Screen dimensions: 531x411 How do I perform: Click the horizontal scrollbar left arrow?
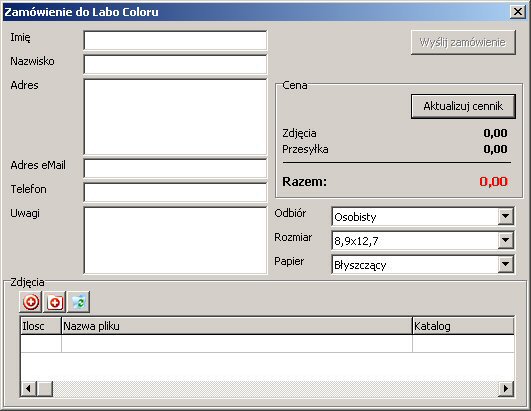click(28, 388)
